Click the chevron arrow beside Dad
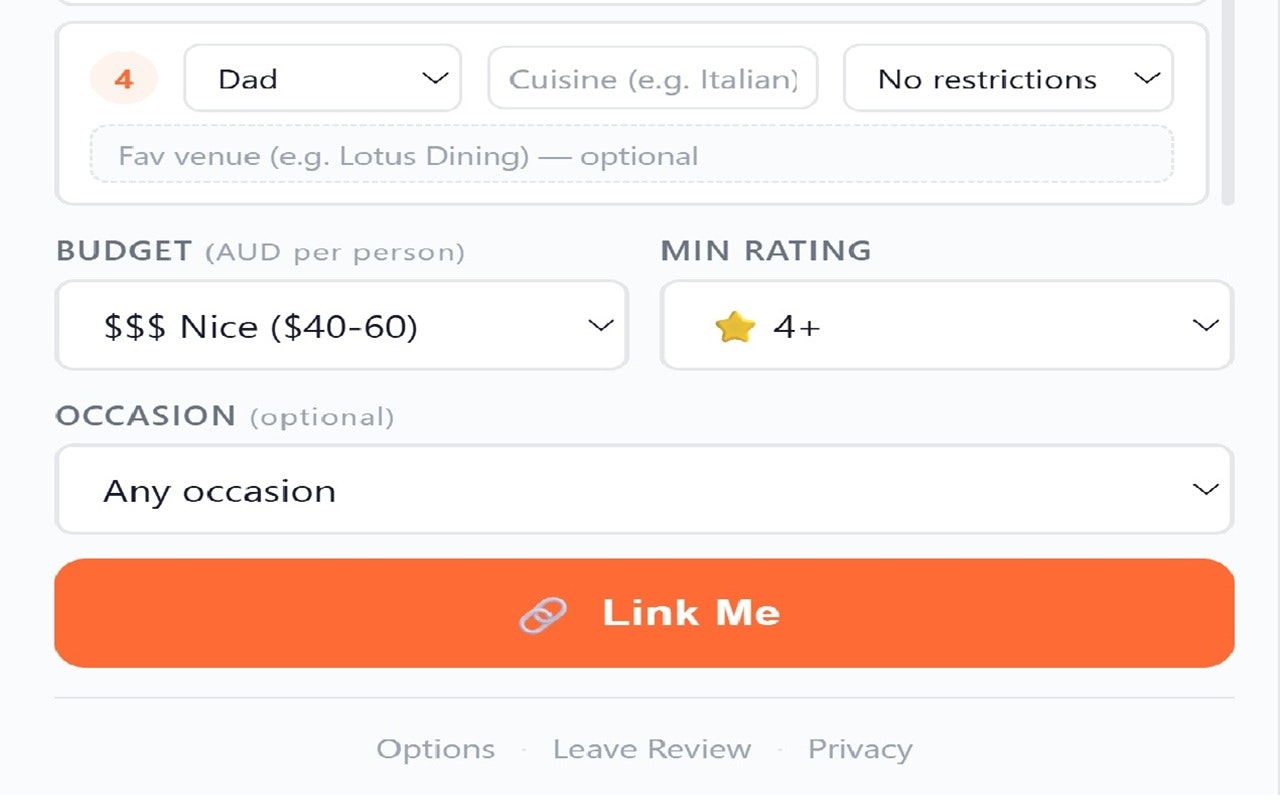The image size is (1280, 800). 435,78
